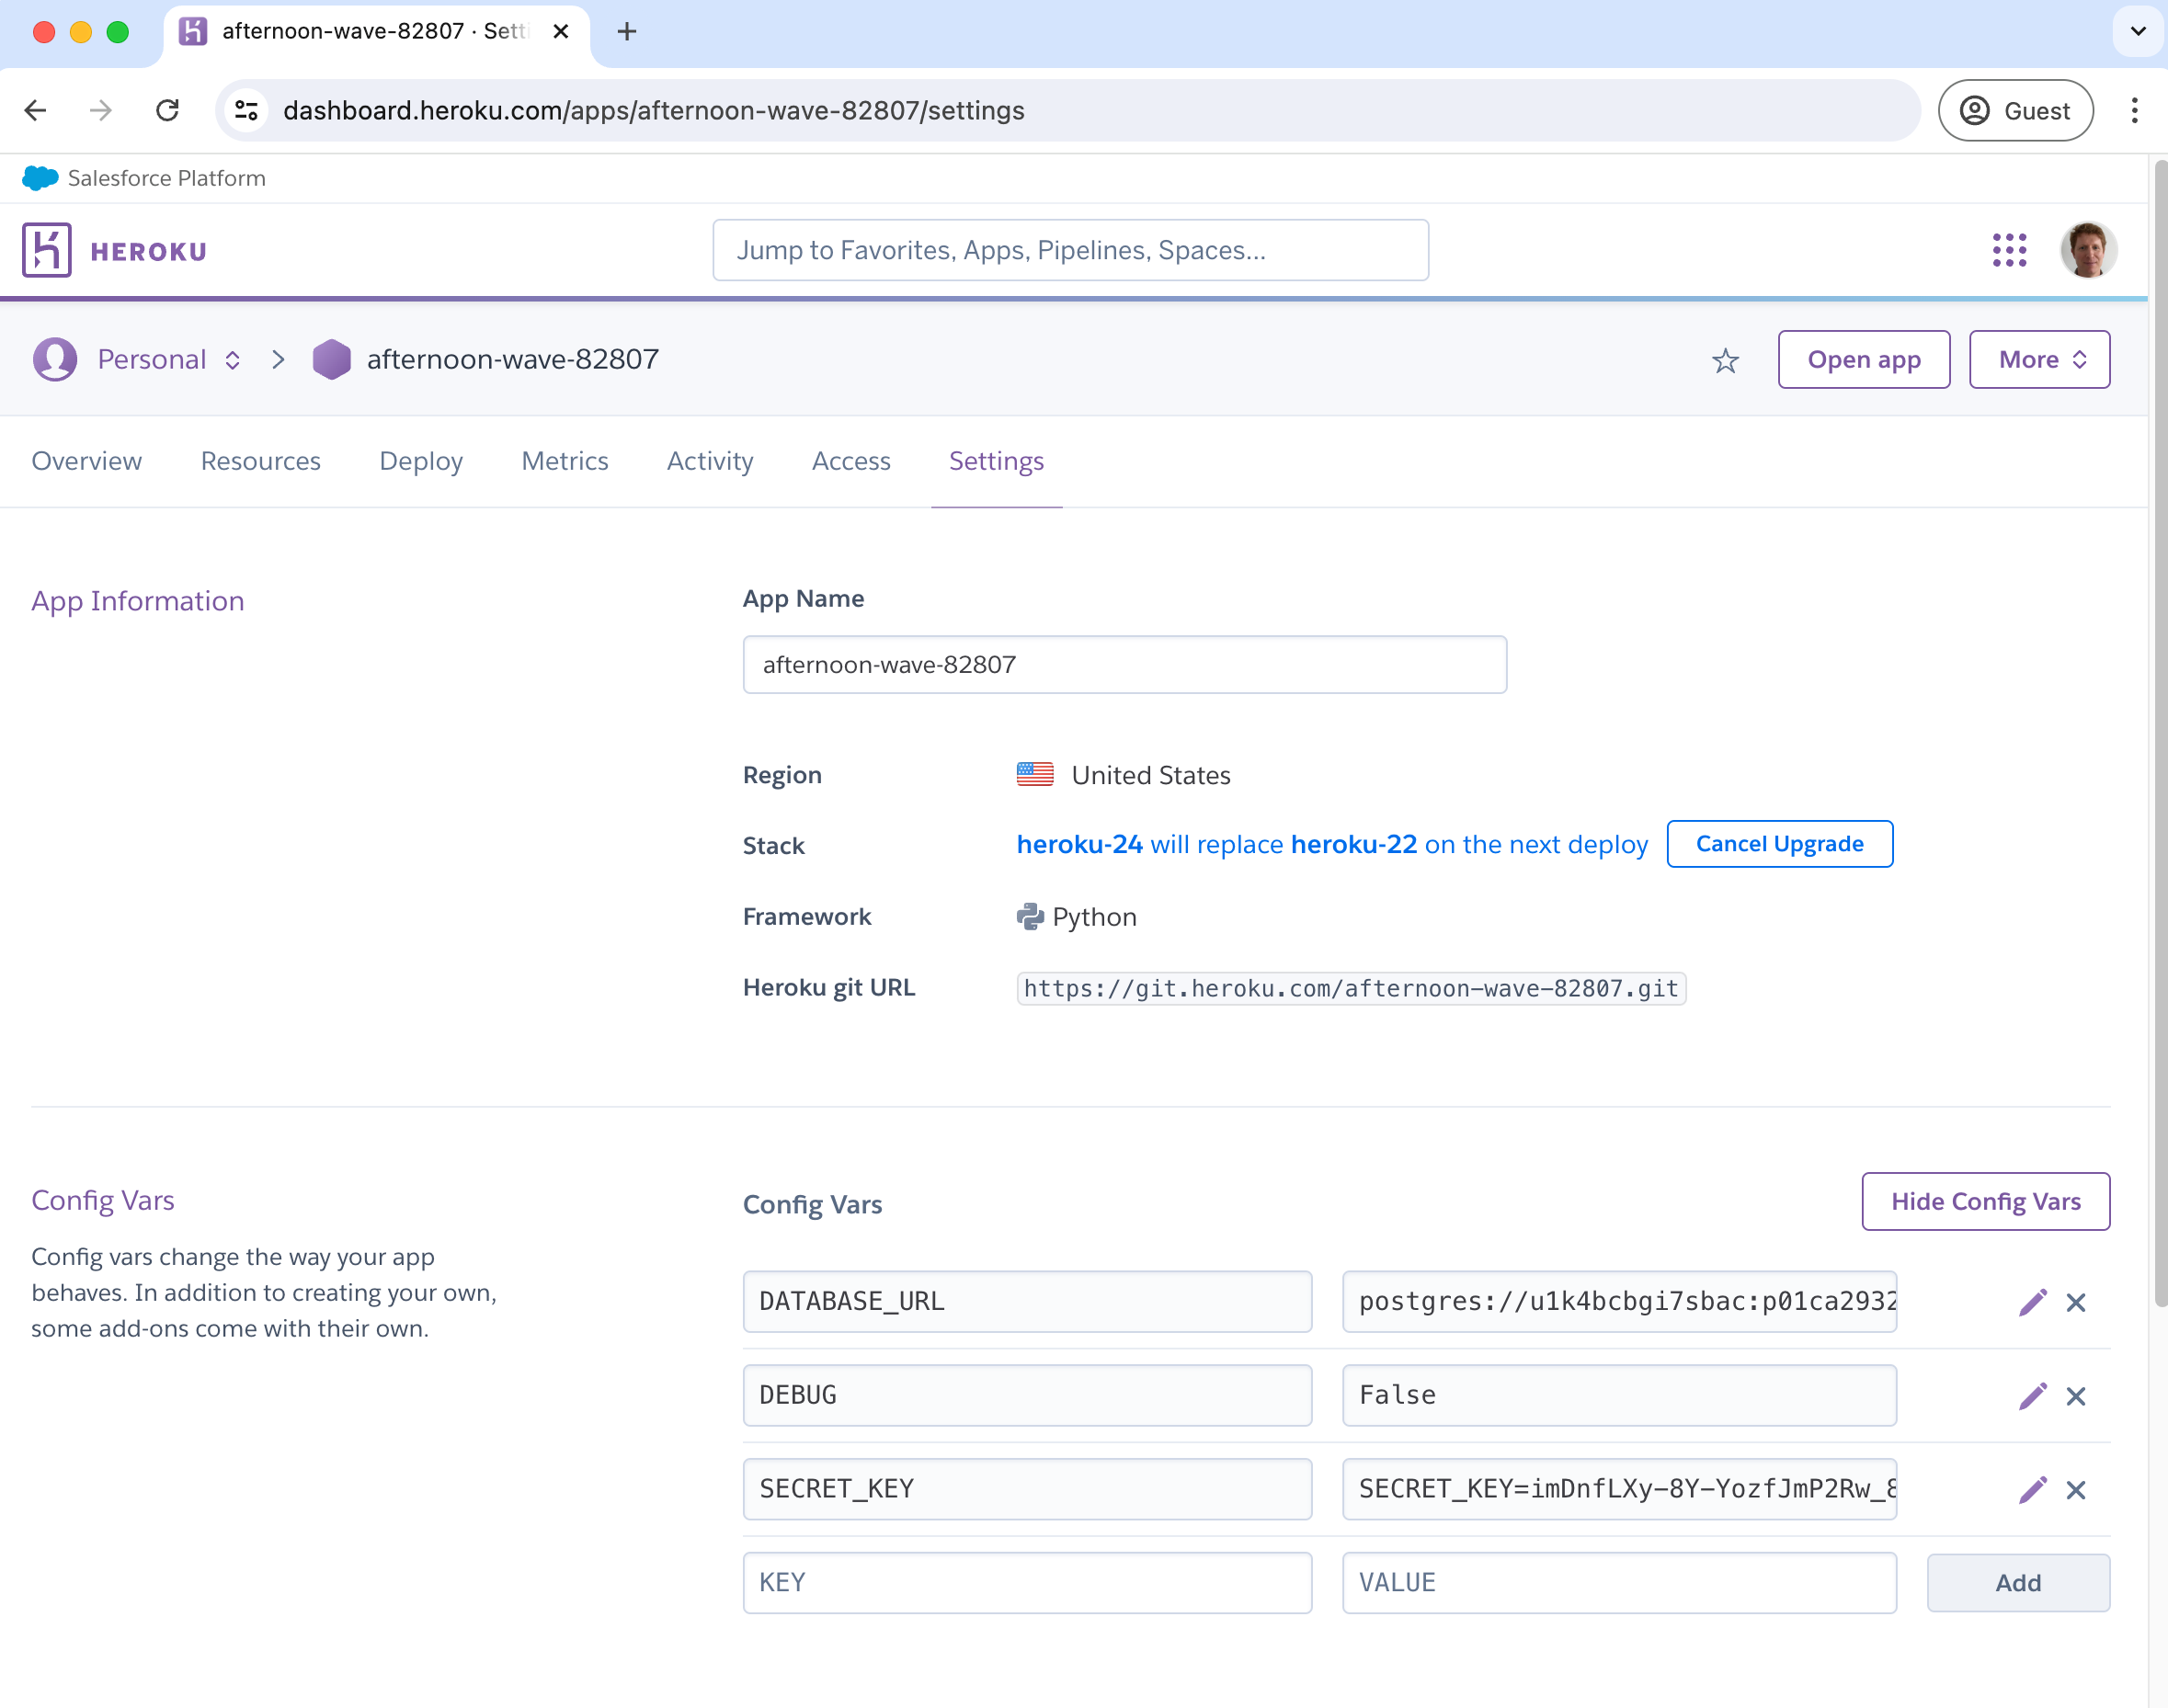Click the Add config var button
Image resolution: width=2168 pixels, height=1708 pixels.
pyautogui.click(x=2018, y=1583)
